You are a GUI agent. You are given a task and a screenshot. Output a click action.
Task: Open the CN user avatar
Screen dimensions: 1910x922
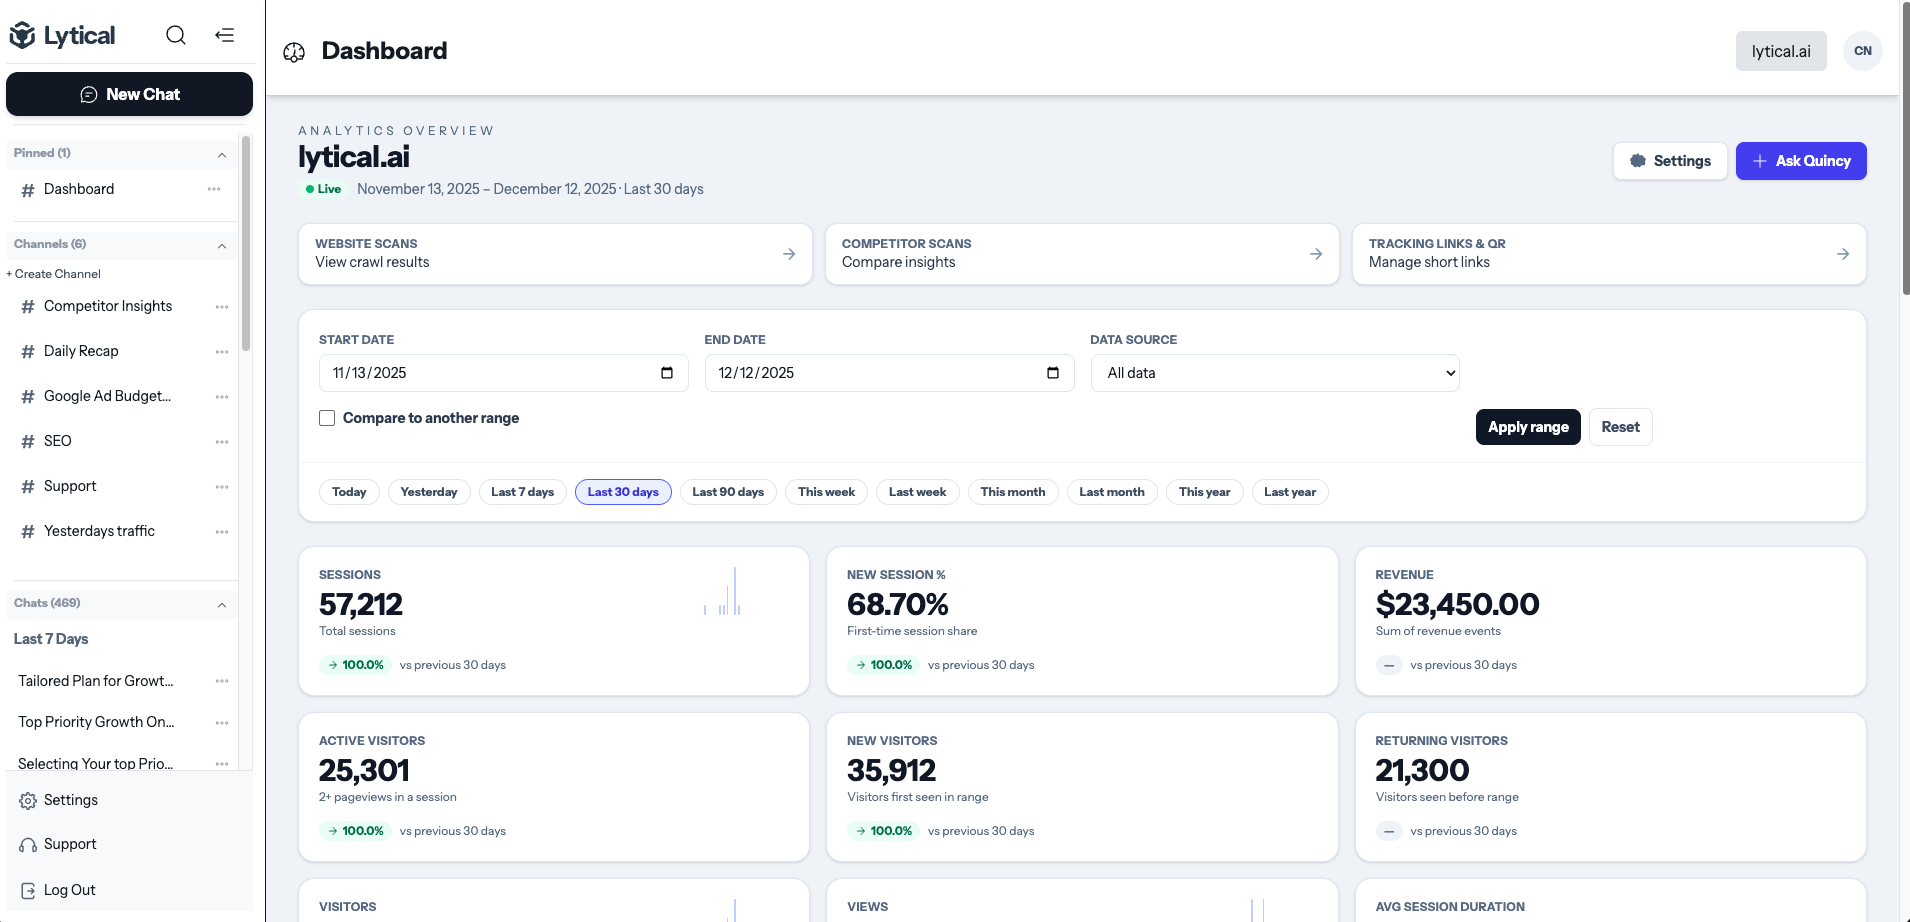pyautogui.click(x=1862, y=51)
